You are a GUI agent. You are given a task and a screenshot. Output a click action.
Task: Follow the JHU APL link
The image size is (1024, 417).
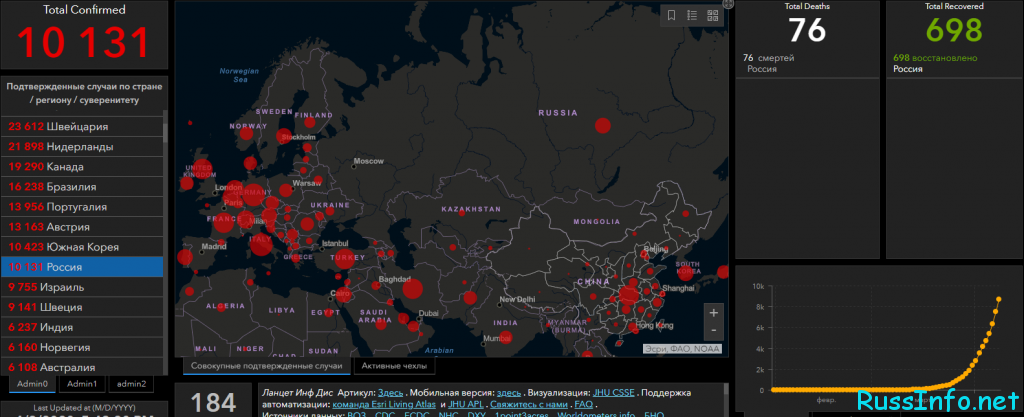[466, 405]
